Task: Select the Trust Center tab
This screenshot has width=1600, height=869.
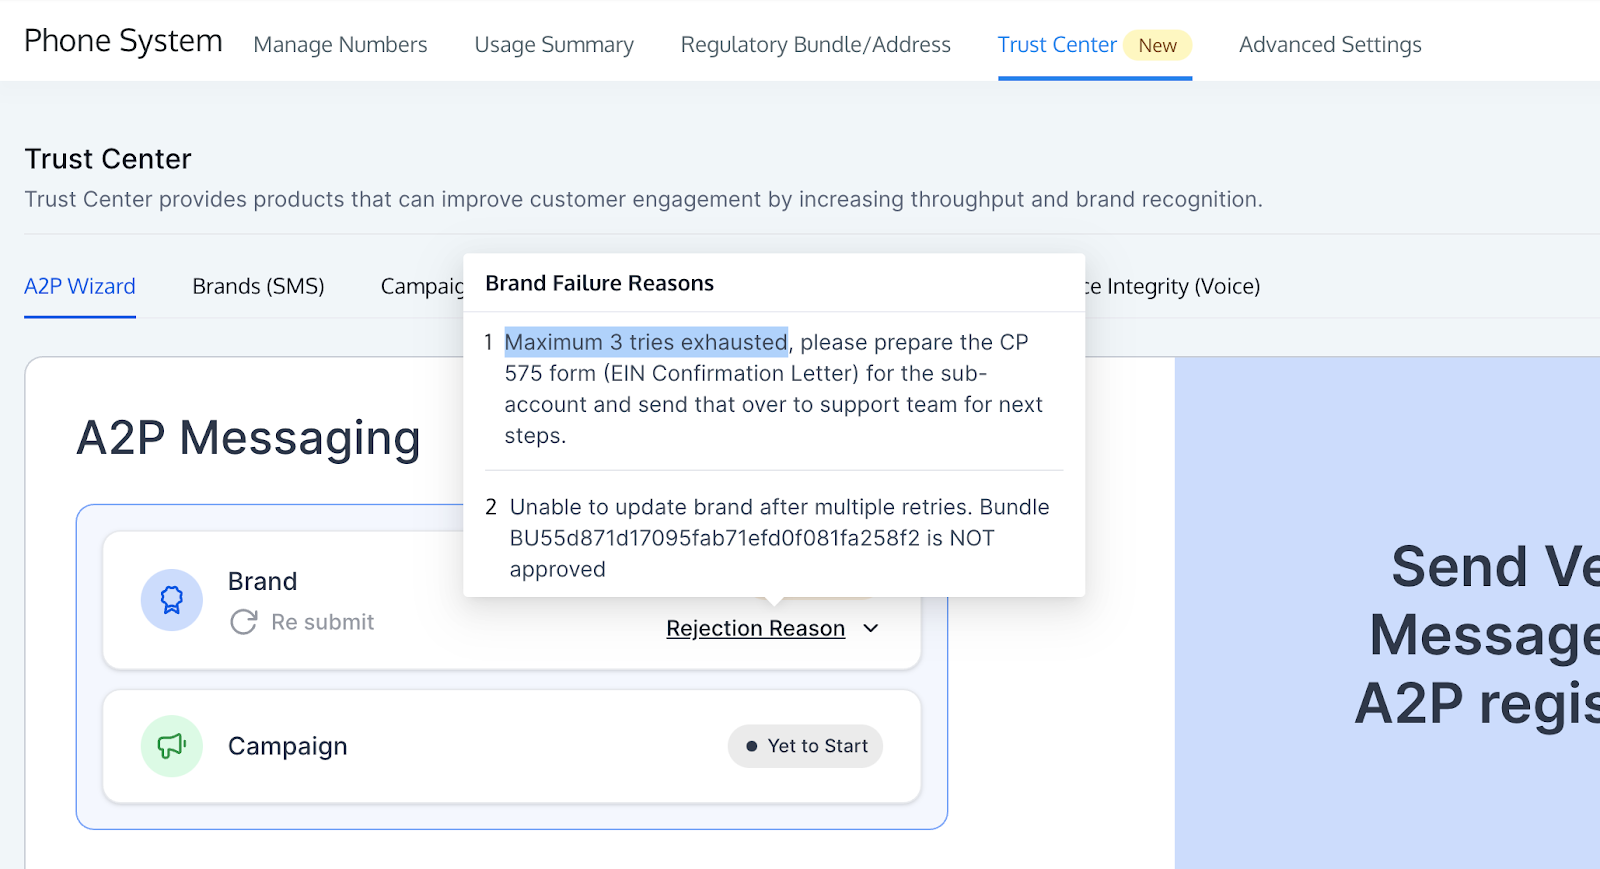Action: click(1057, 45)
